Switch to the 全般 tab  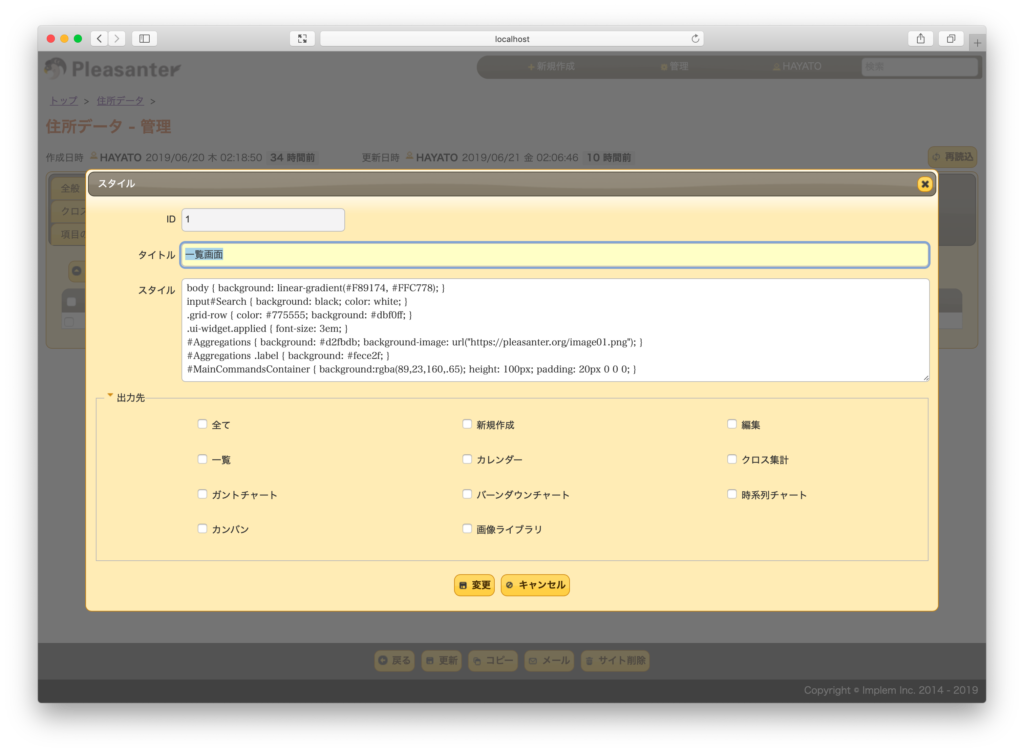tap(70, 188)
